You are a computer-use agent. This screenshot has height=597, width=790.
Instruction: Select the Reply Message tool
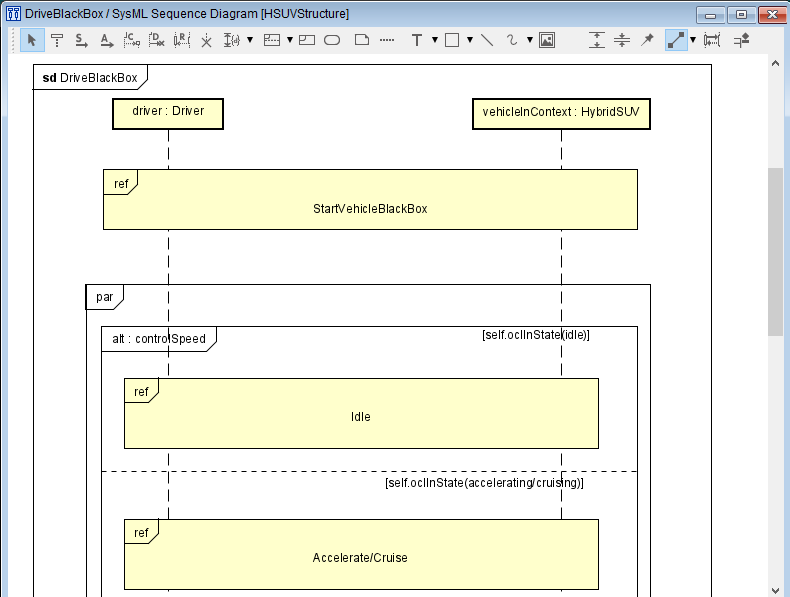182,40
